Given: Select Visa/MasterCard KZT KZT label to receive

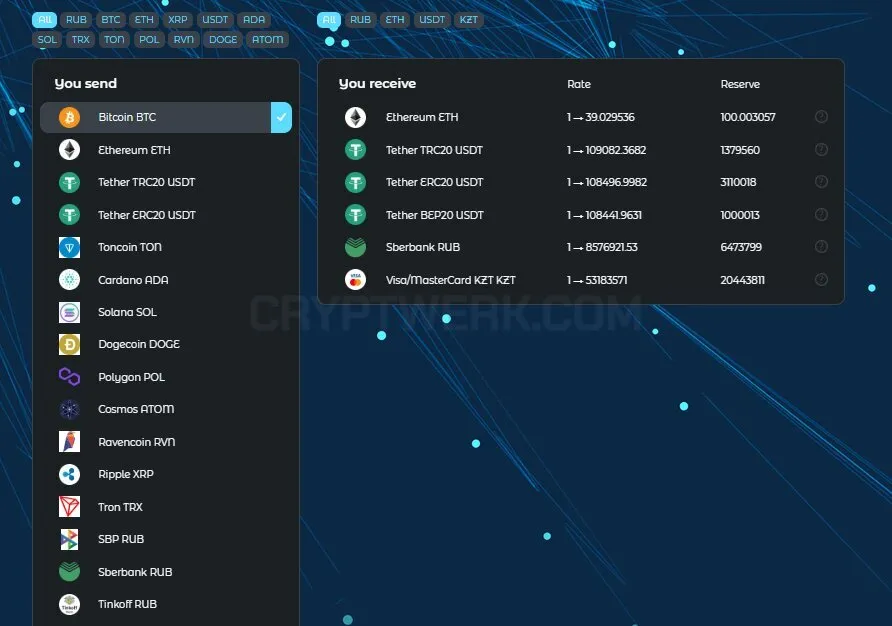Looking at the screenshot, I should (451, 280).
